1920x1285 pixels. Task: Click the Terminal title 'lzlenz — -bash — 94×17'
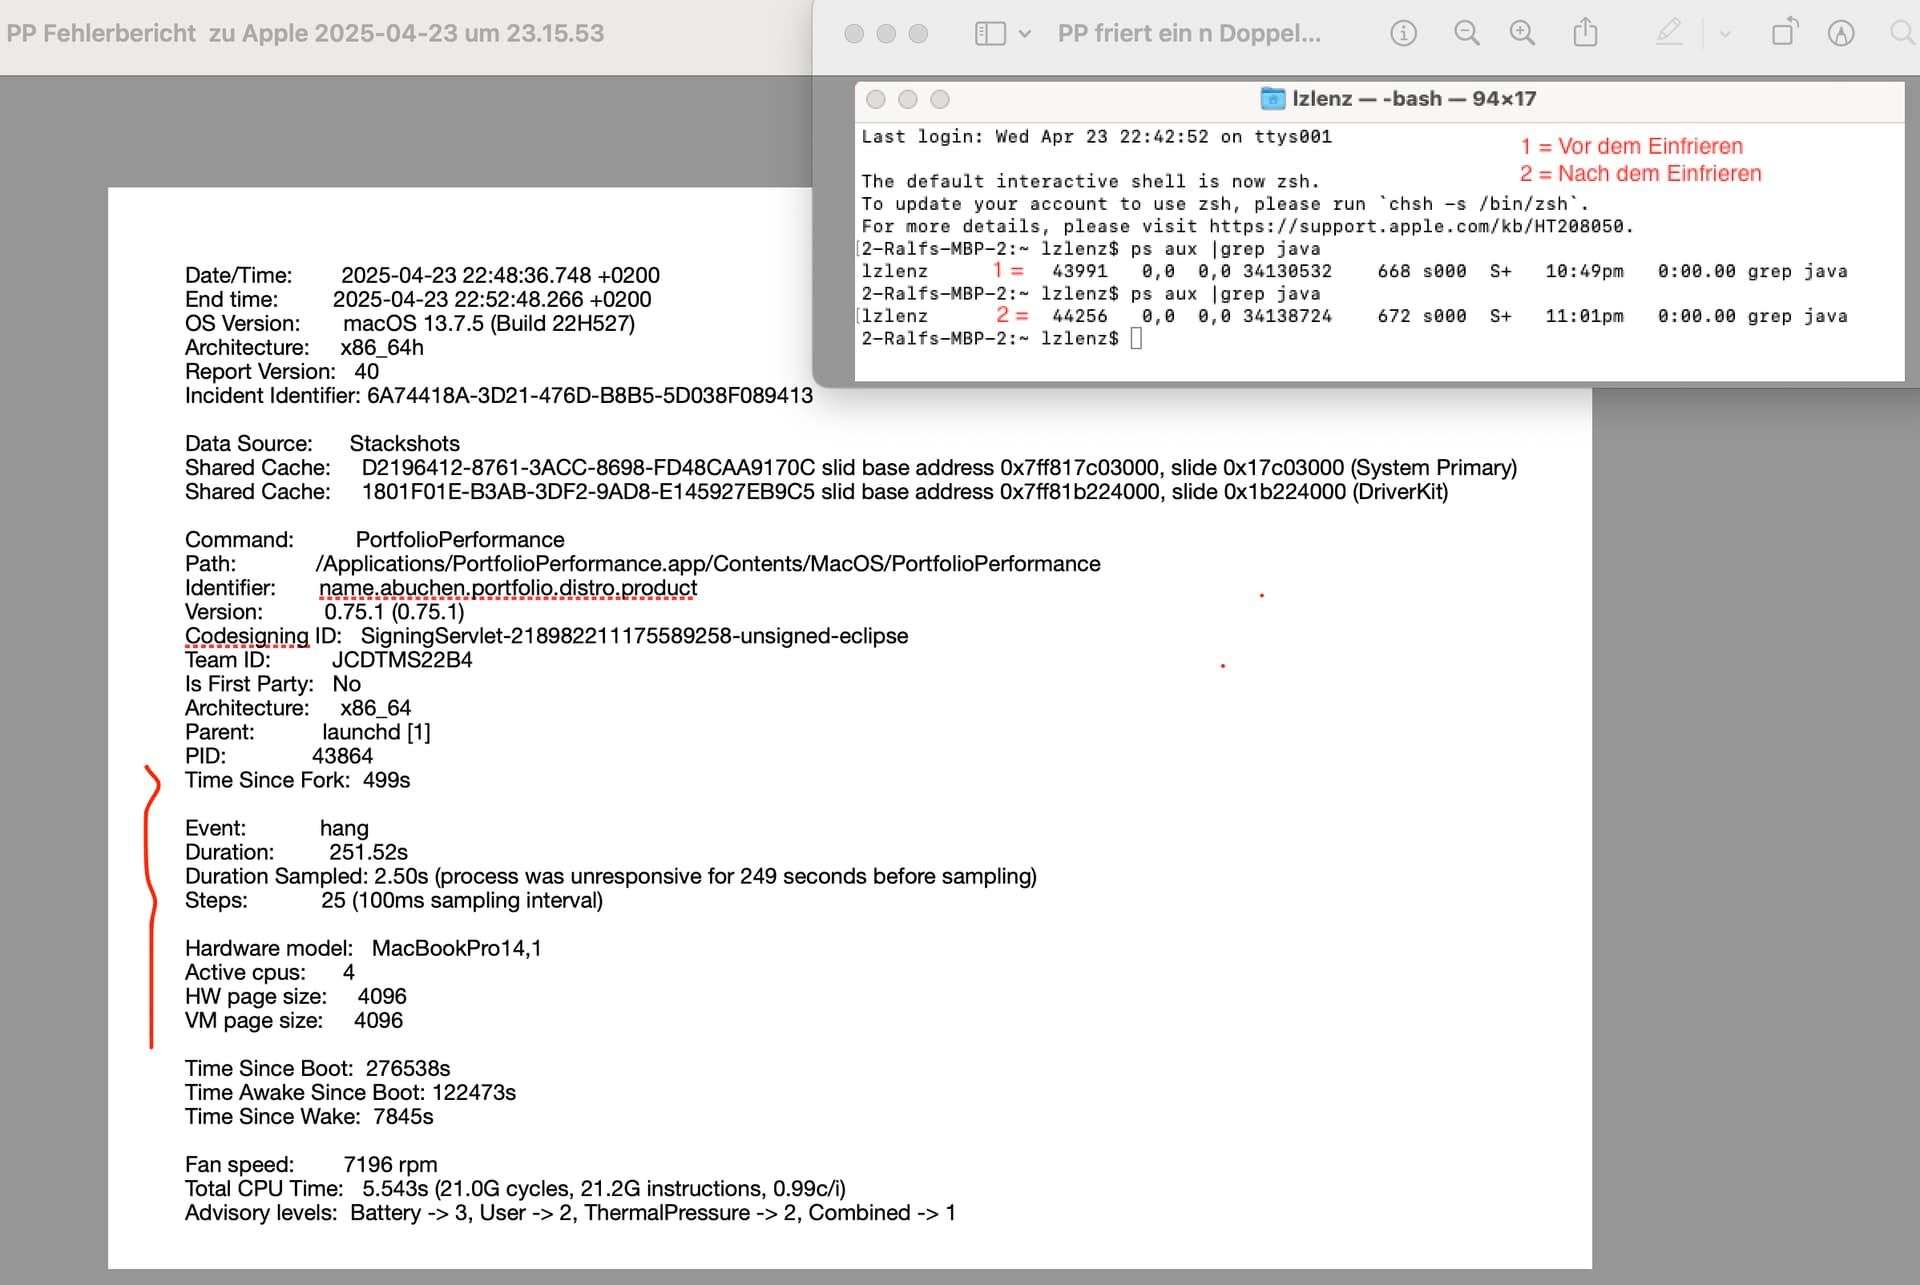tap(1414, 98)
